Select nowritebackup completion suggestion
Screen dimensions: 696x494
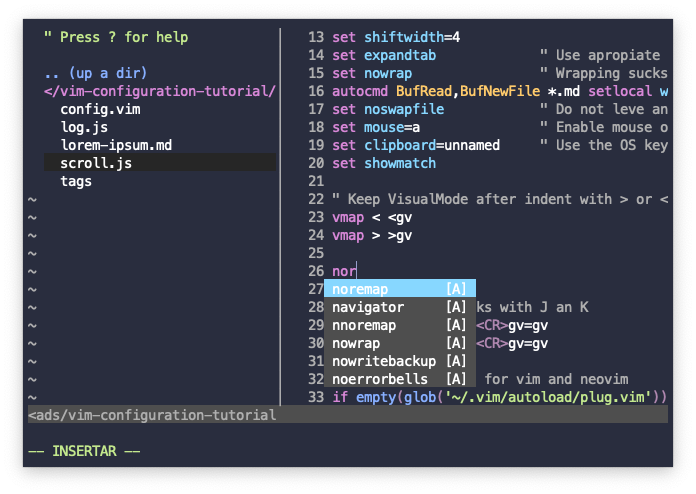point(400,361)
